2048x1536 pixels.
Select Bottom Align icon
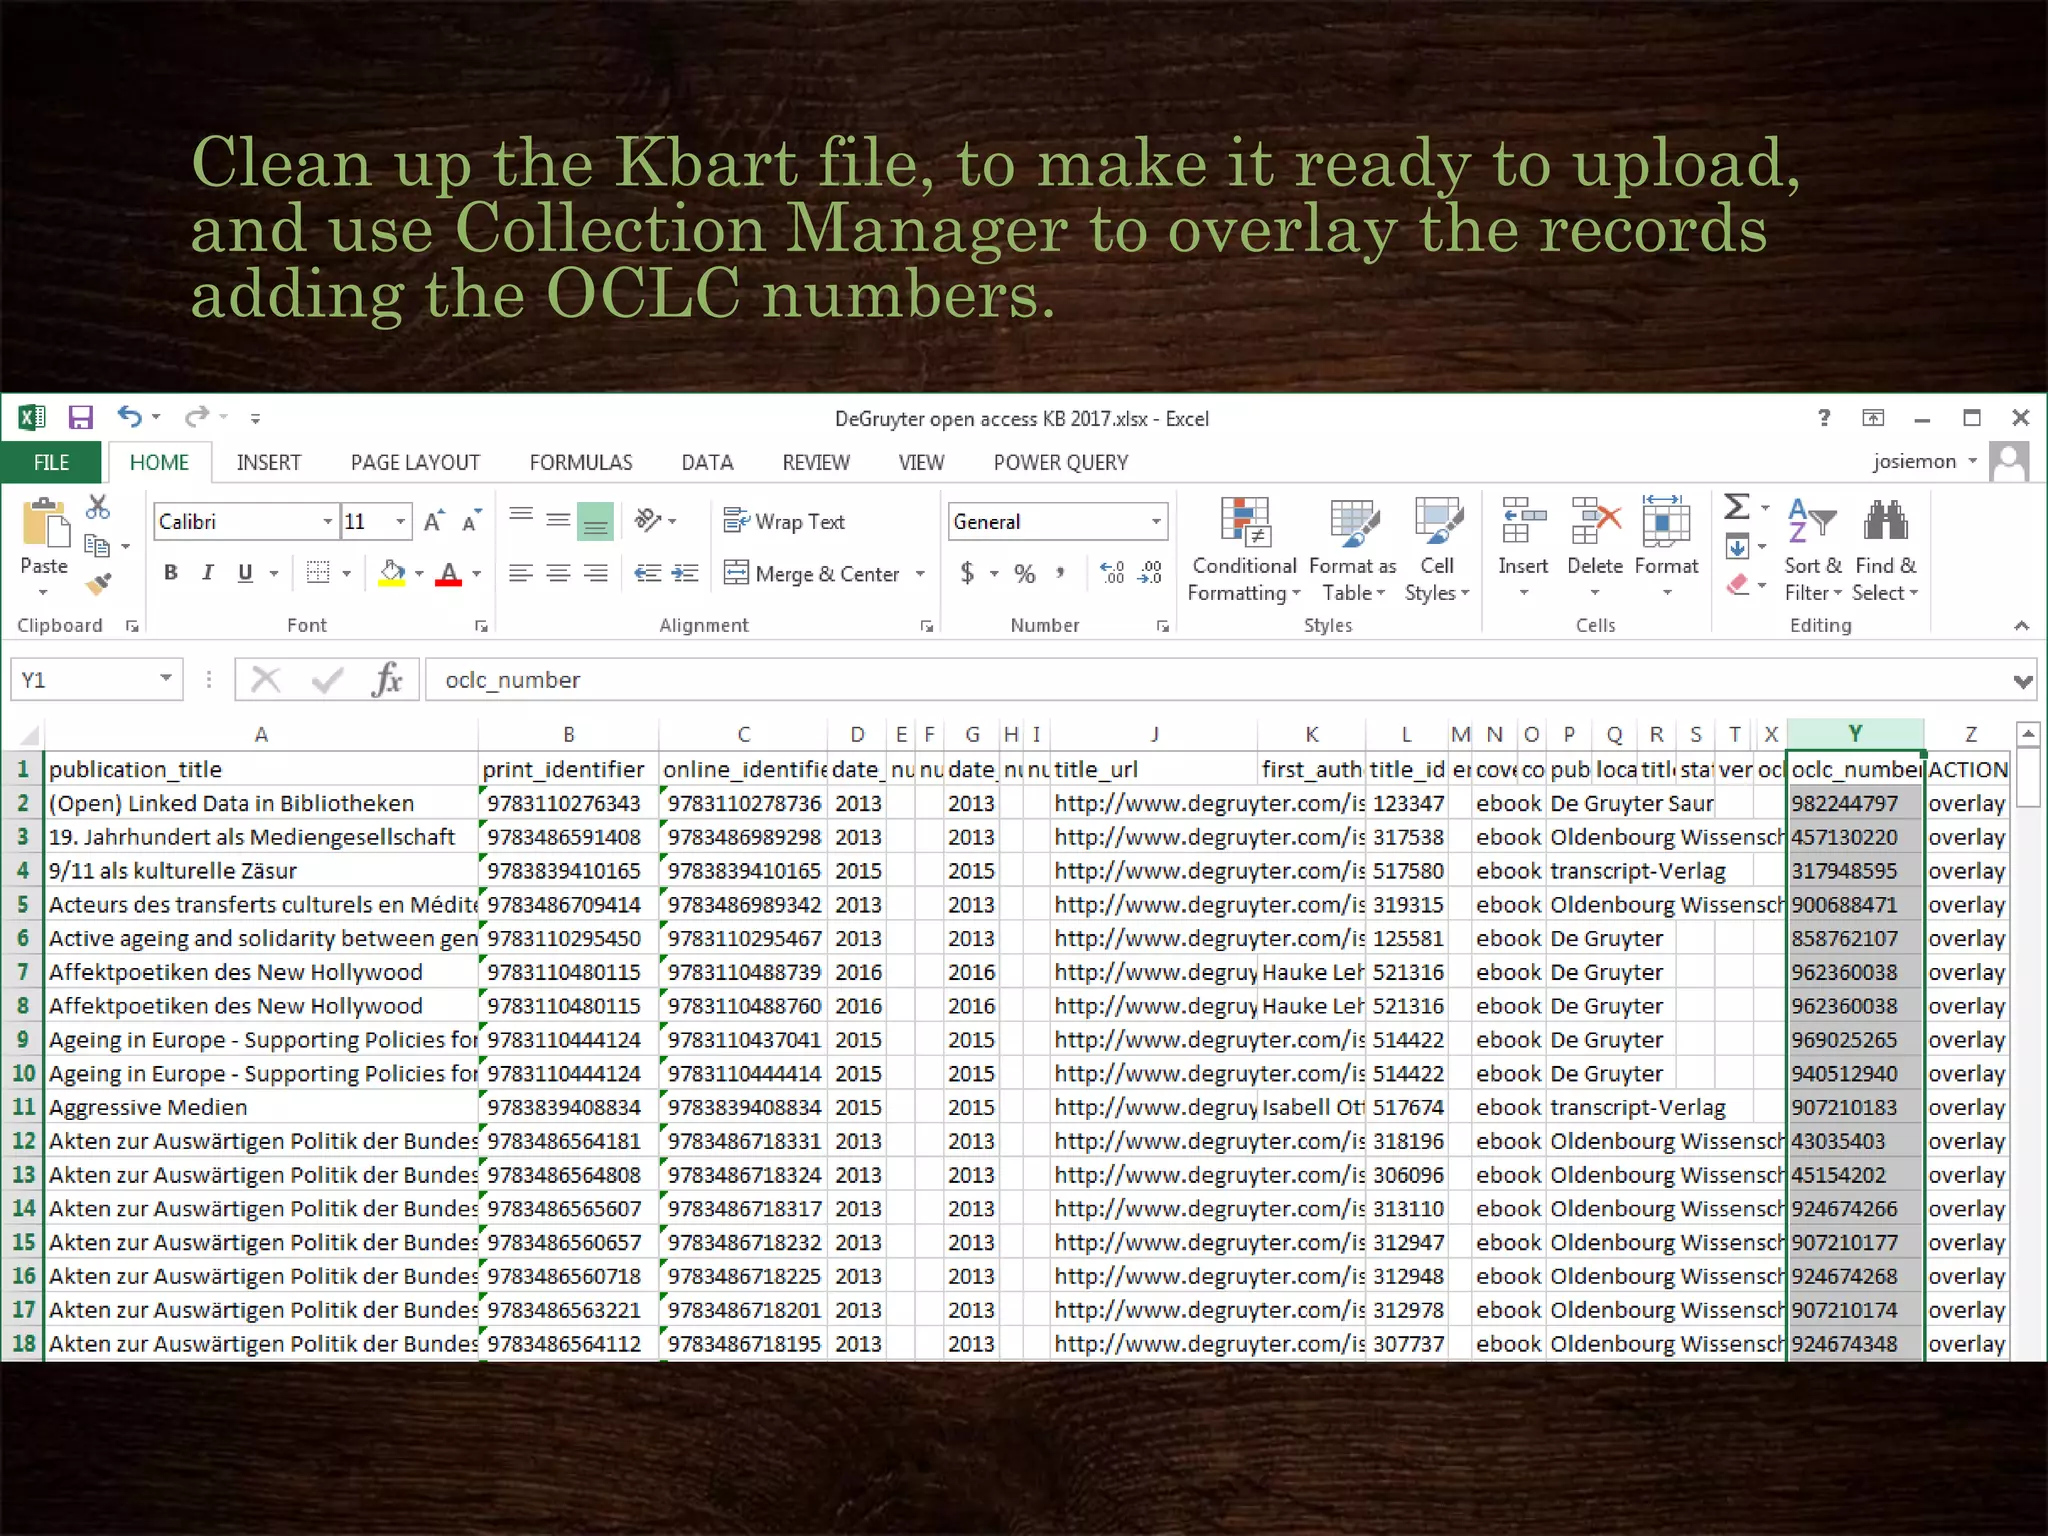point(596,521)
